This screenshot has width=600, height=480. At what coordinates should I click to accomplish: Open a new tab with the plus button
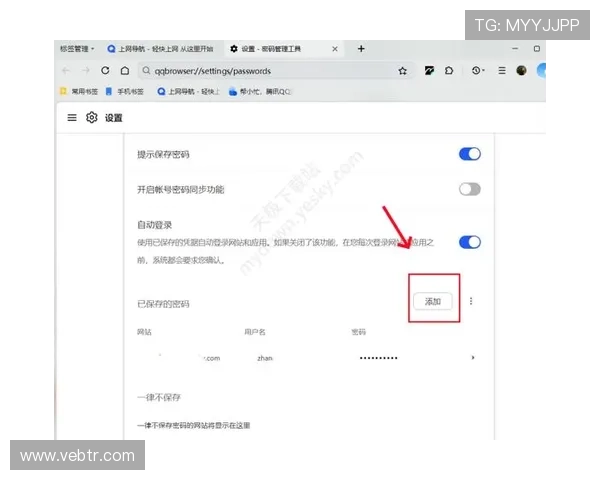(x=361, y=49)
